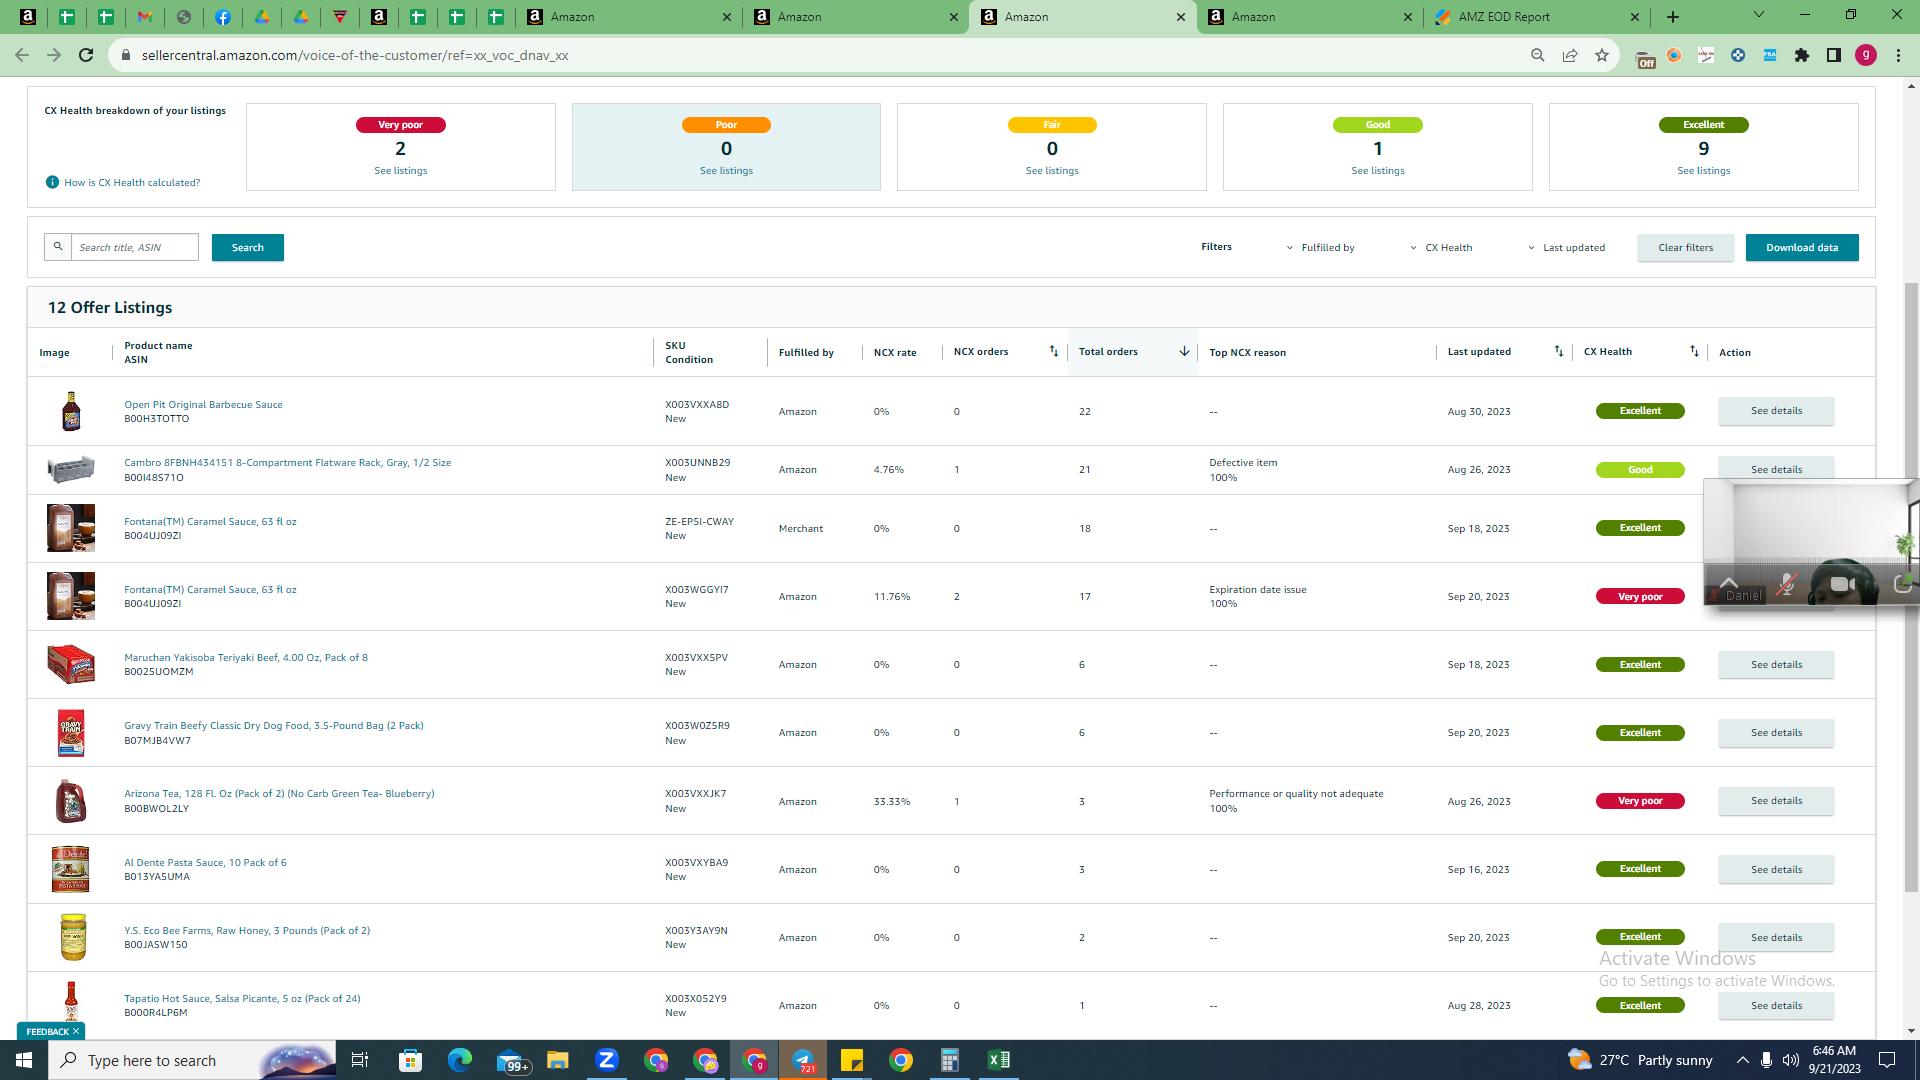The width and height of the screenshot is (1920, 1080).
Task: Open Zoom from the taskbar
Action: pos(607,1060)
